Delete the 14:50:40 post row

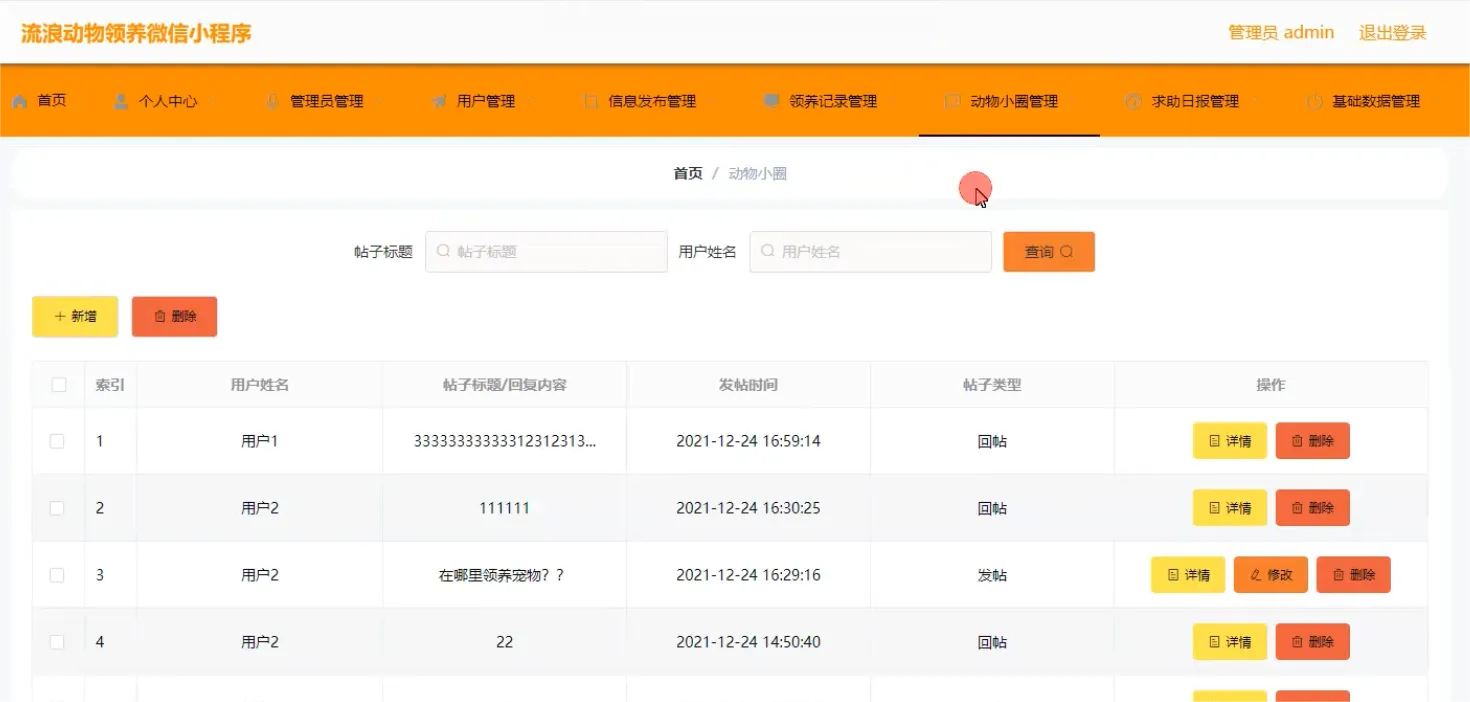point(1312,642)
